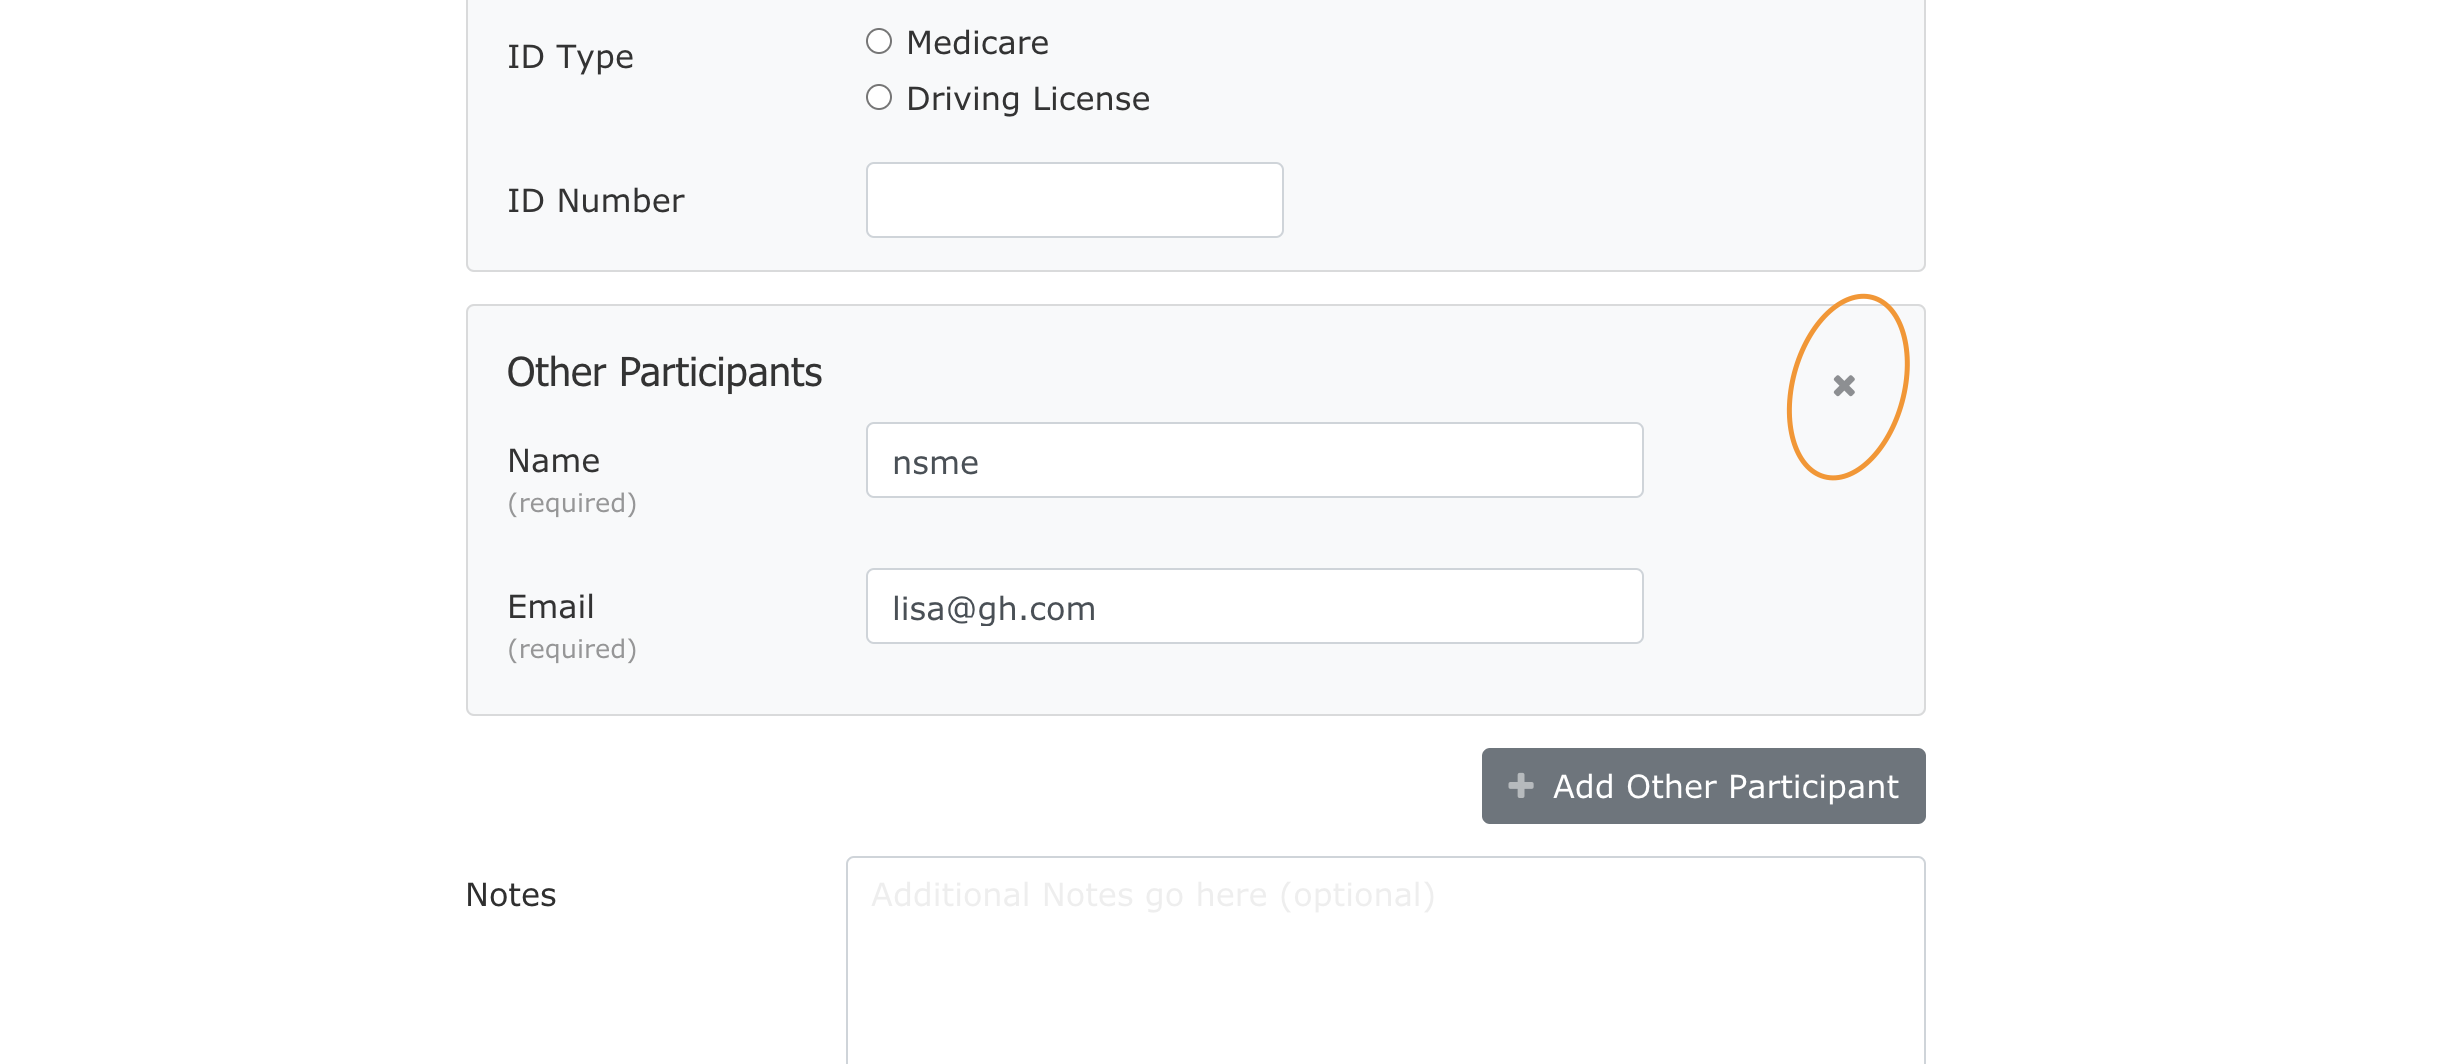Click the plus icon on Add Other Participant
Viewport: 2442px width, 1064px height.
tap(1521, 786)
